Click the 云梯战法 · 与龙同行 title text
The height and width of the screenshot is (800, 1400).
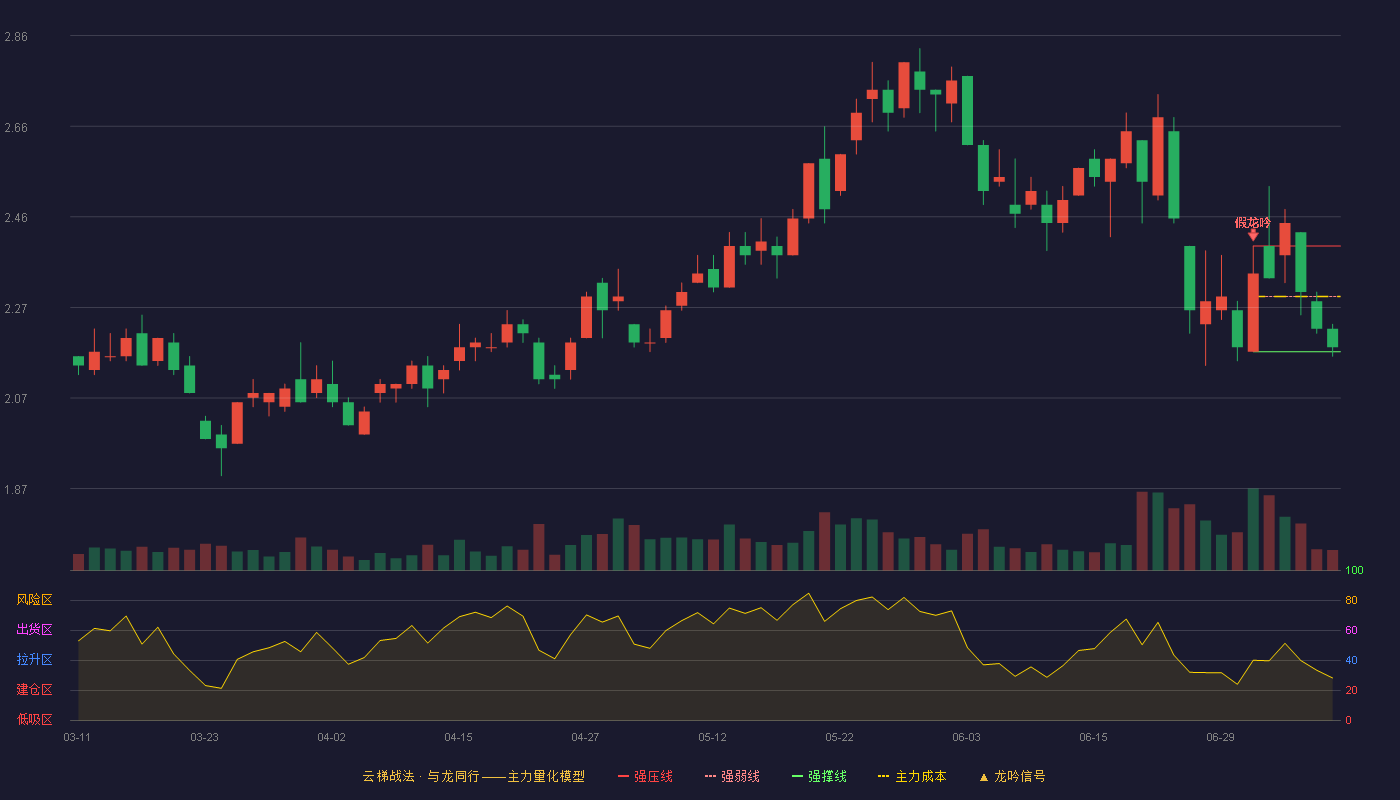click(421, 776)
